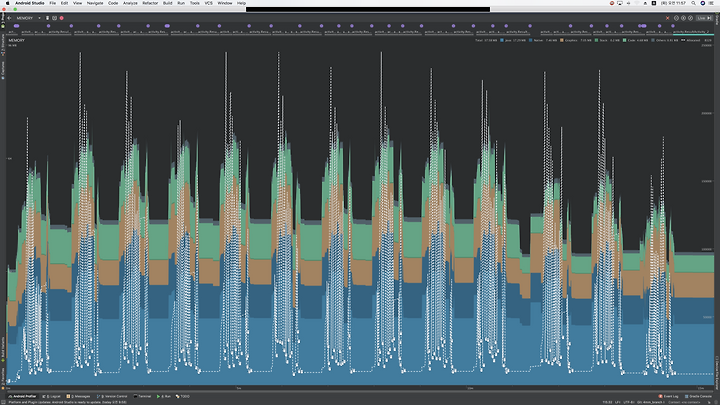Click the Siri icon in menu bar
720x405 pixels.
point(703,3)
